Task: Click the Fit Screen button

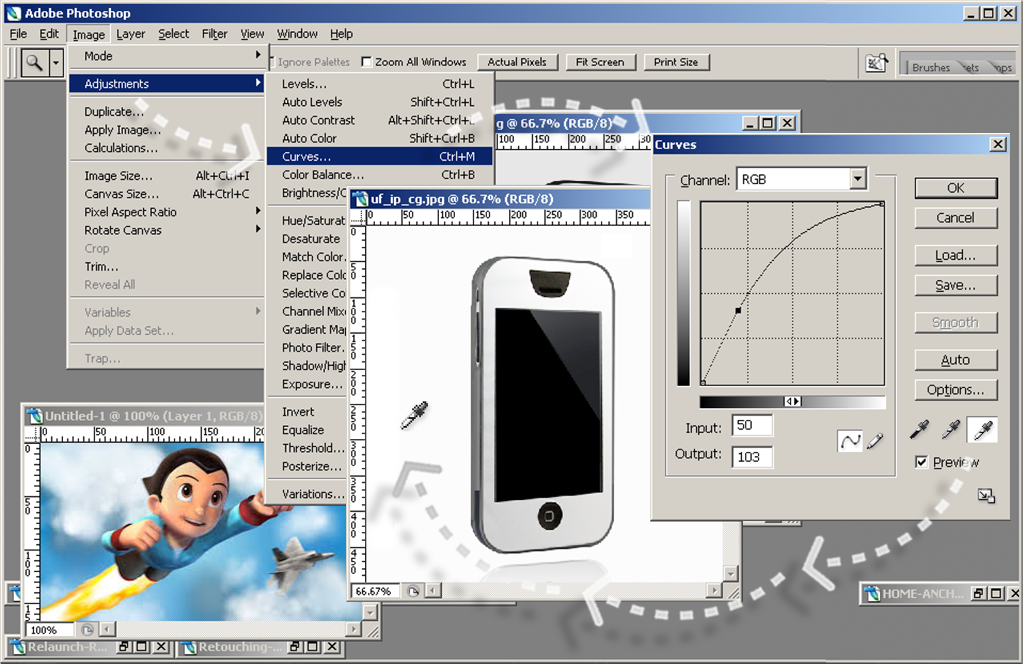Action: [600, 62]
